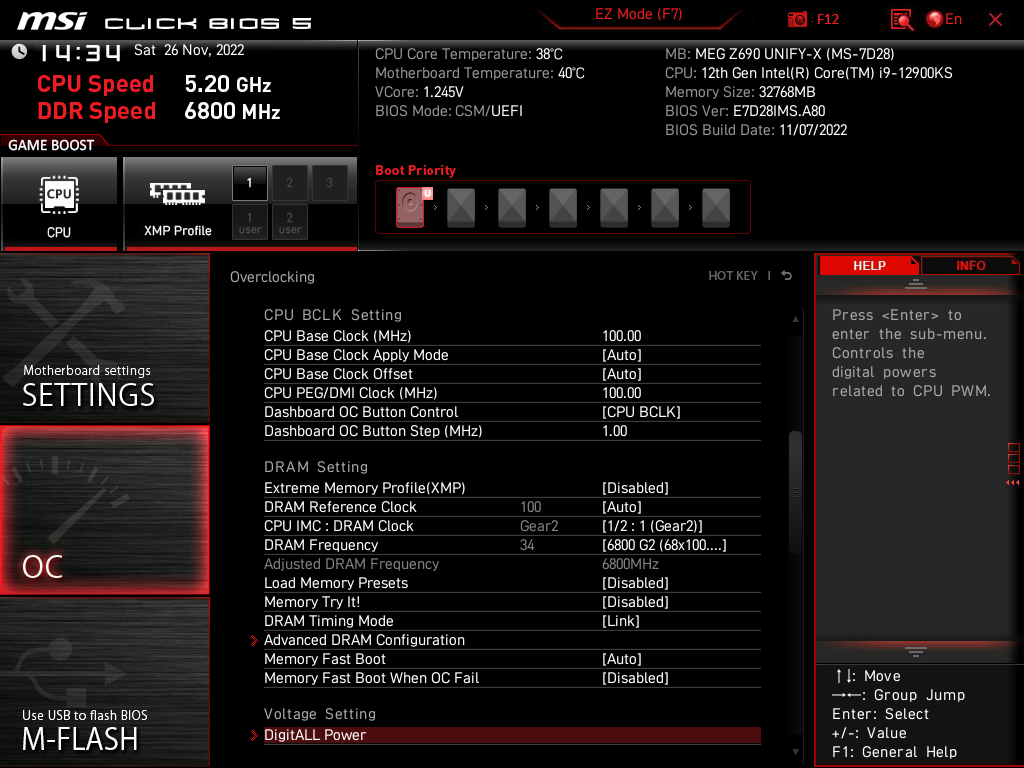This screenshot has height=768, width=1024.
Task: Expand Advanced DRAM Configuration submenu
Action: [x=512, y=640]
